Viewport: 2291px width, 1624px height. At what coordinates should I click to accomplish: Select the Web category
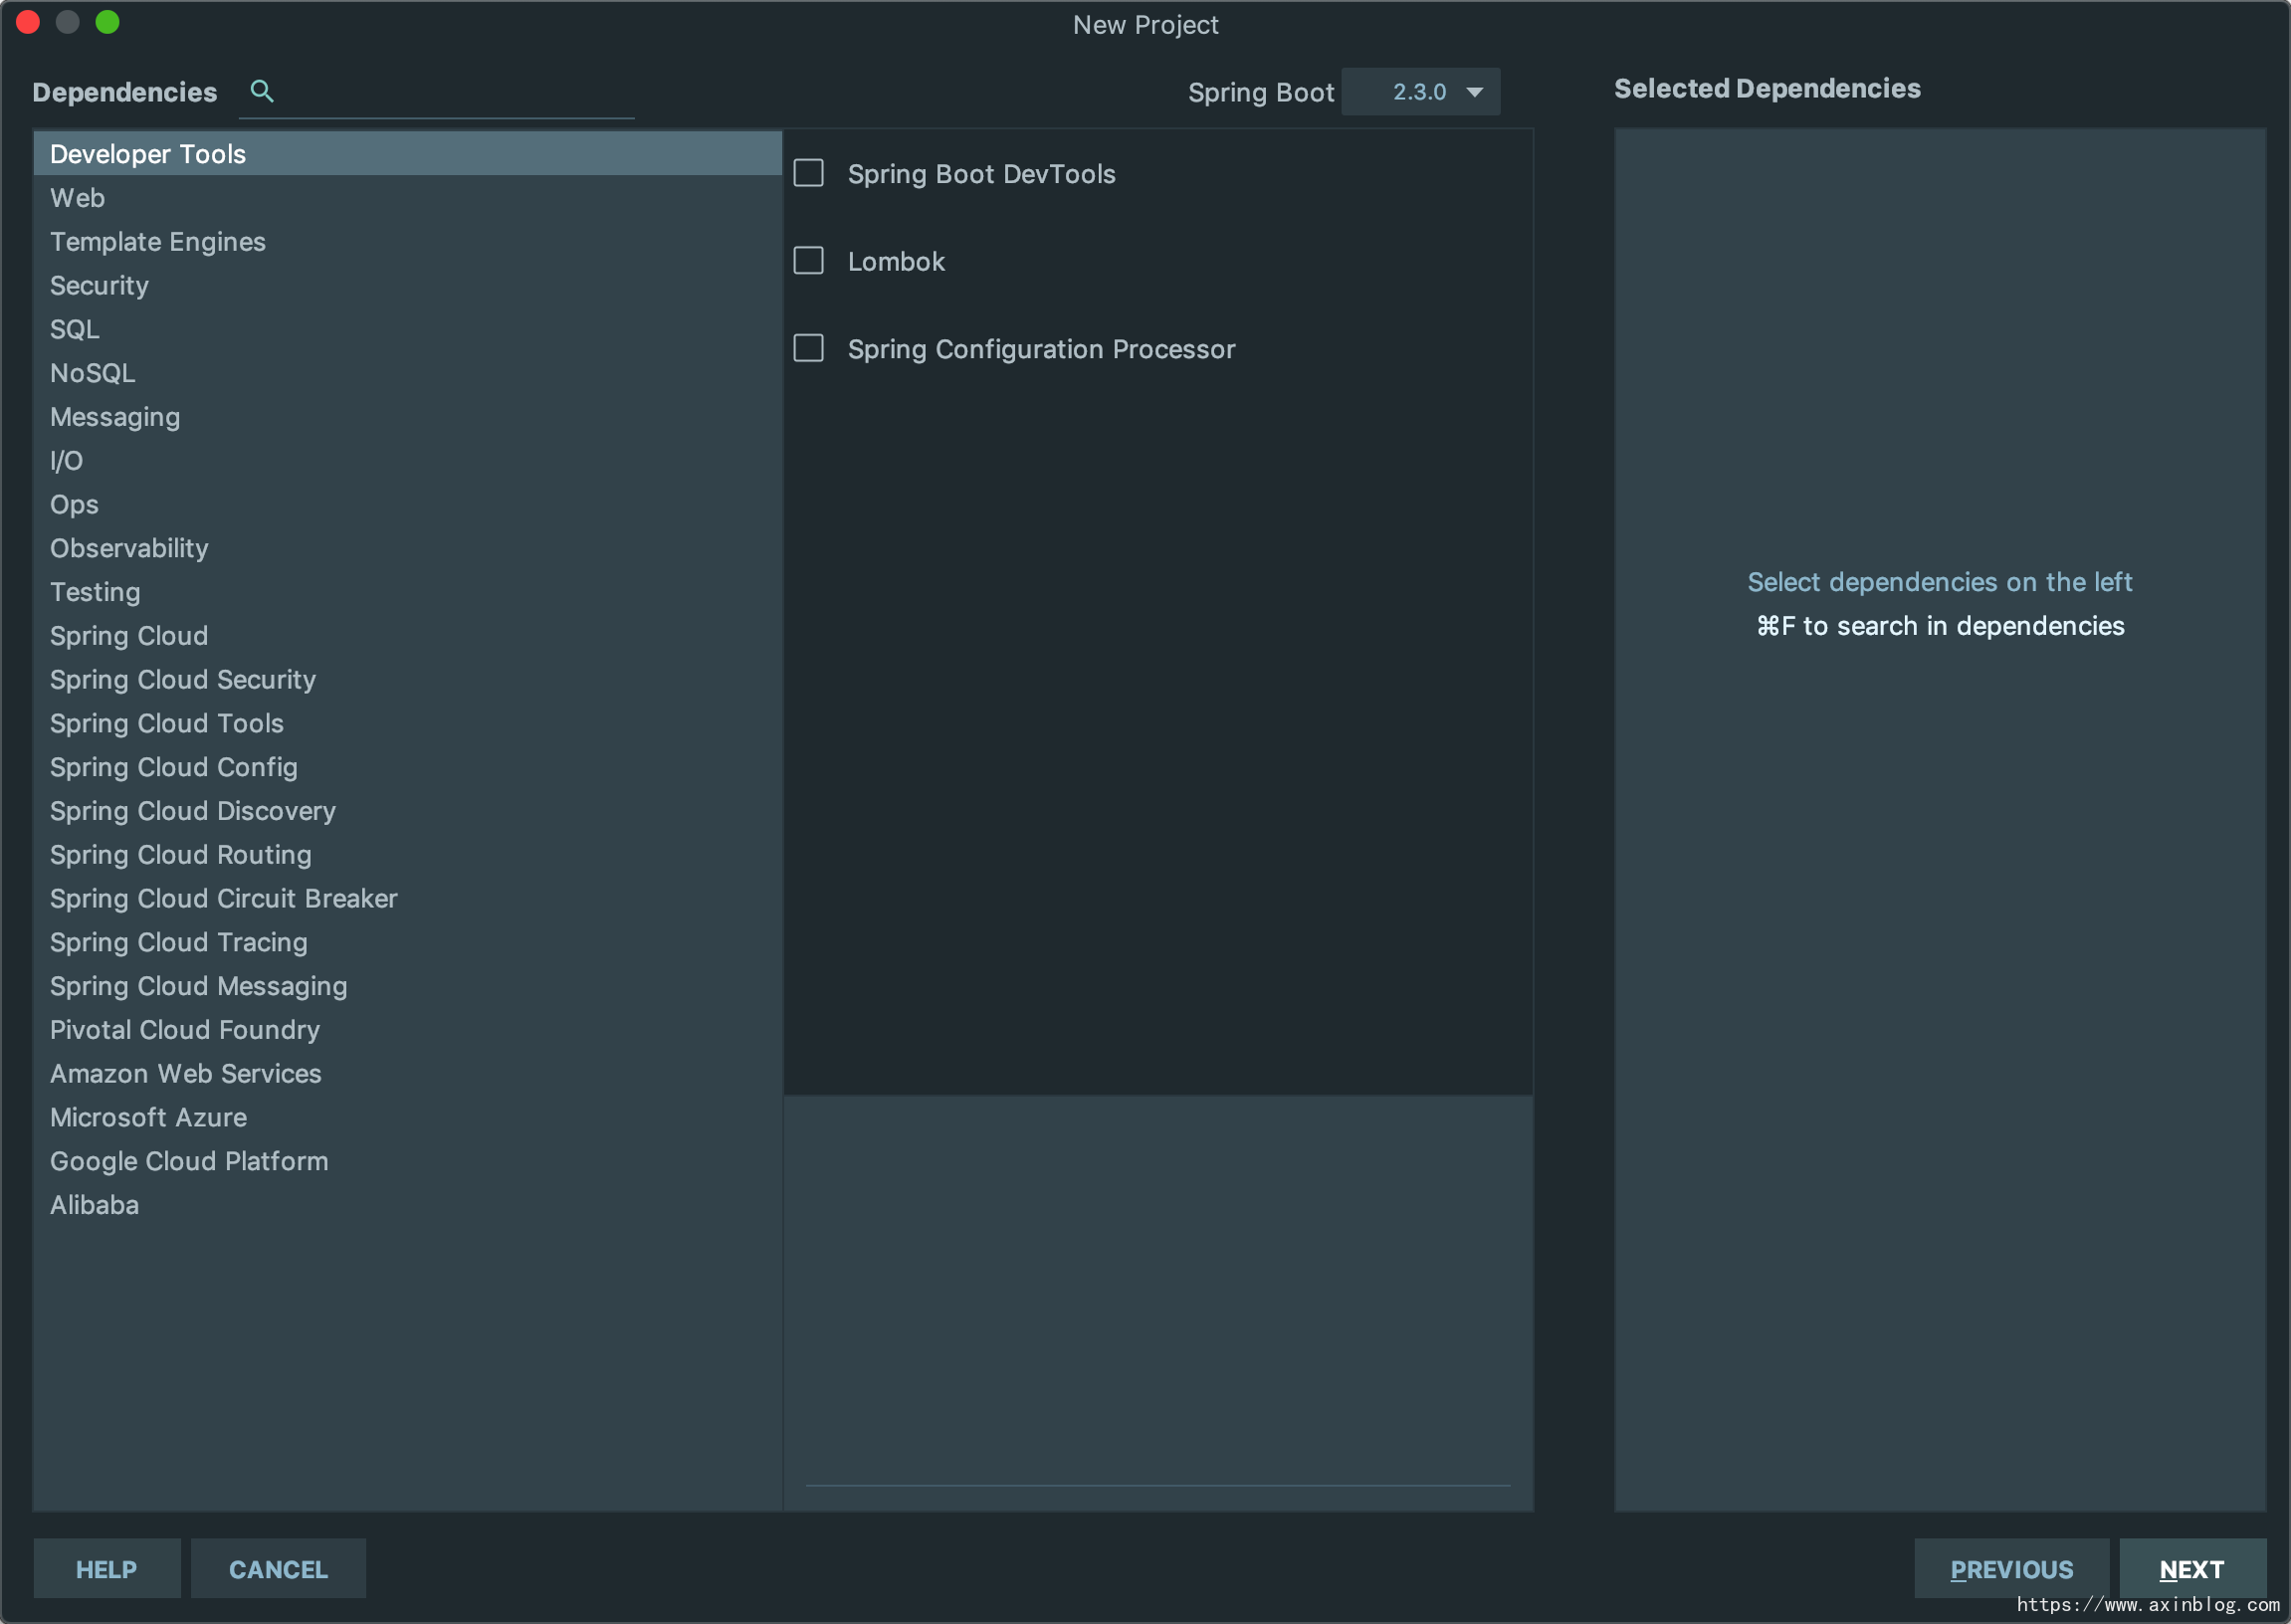(408, 198)
